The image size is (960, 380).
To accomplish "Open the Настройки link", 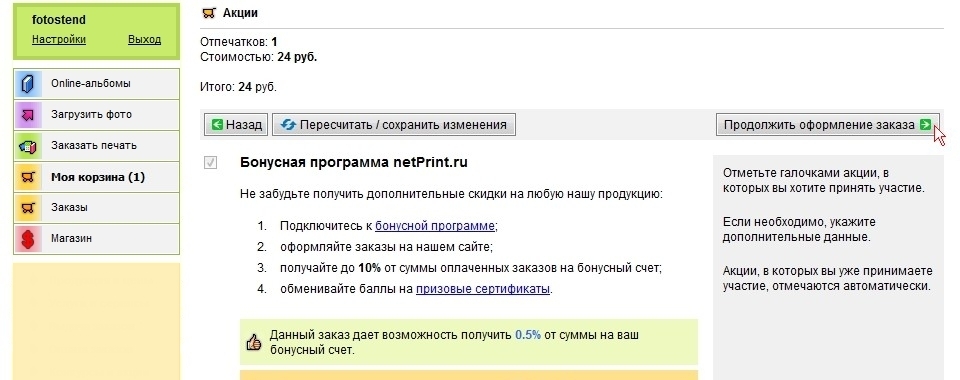I will click(x=59, y=39).
